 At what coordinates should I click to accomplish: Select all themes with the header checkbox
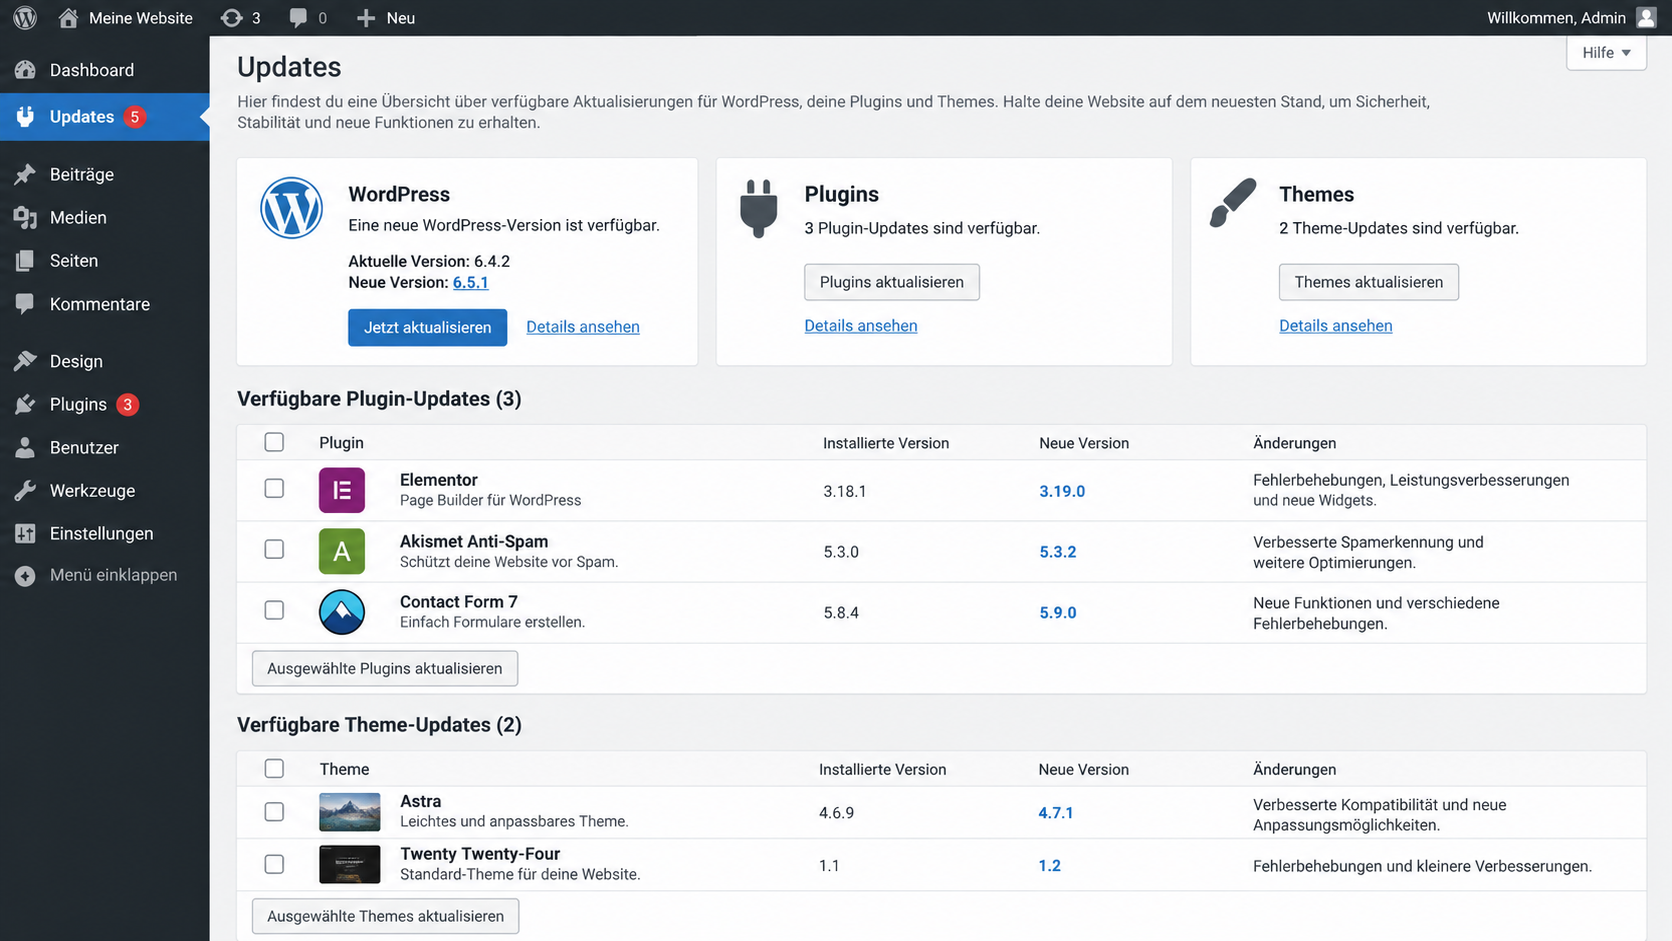click(x=274, y=768)
